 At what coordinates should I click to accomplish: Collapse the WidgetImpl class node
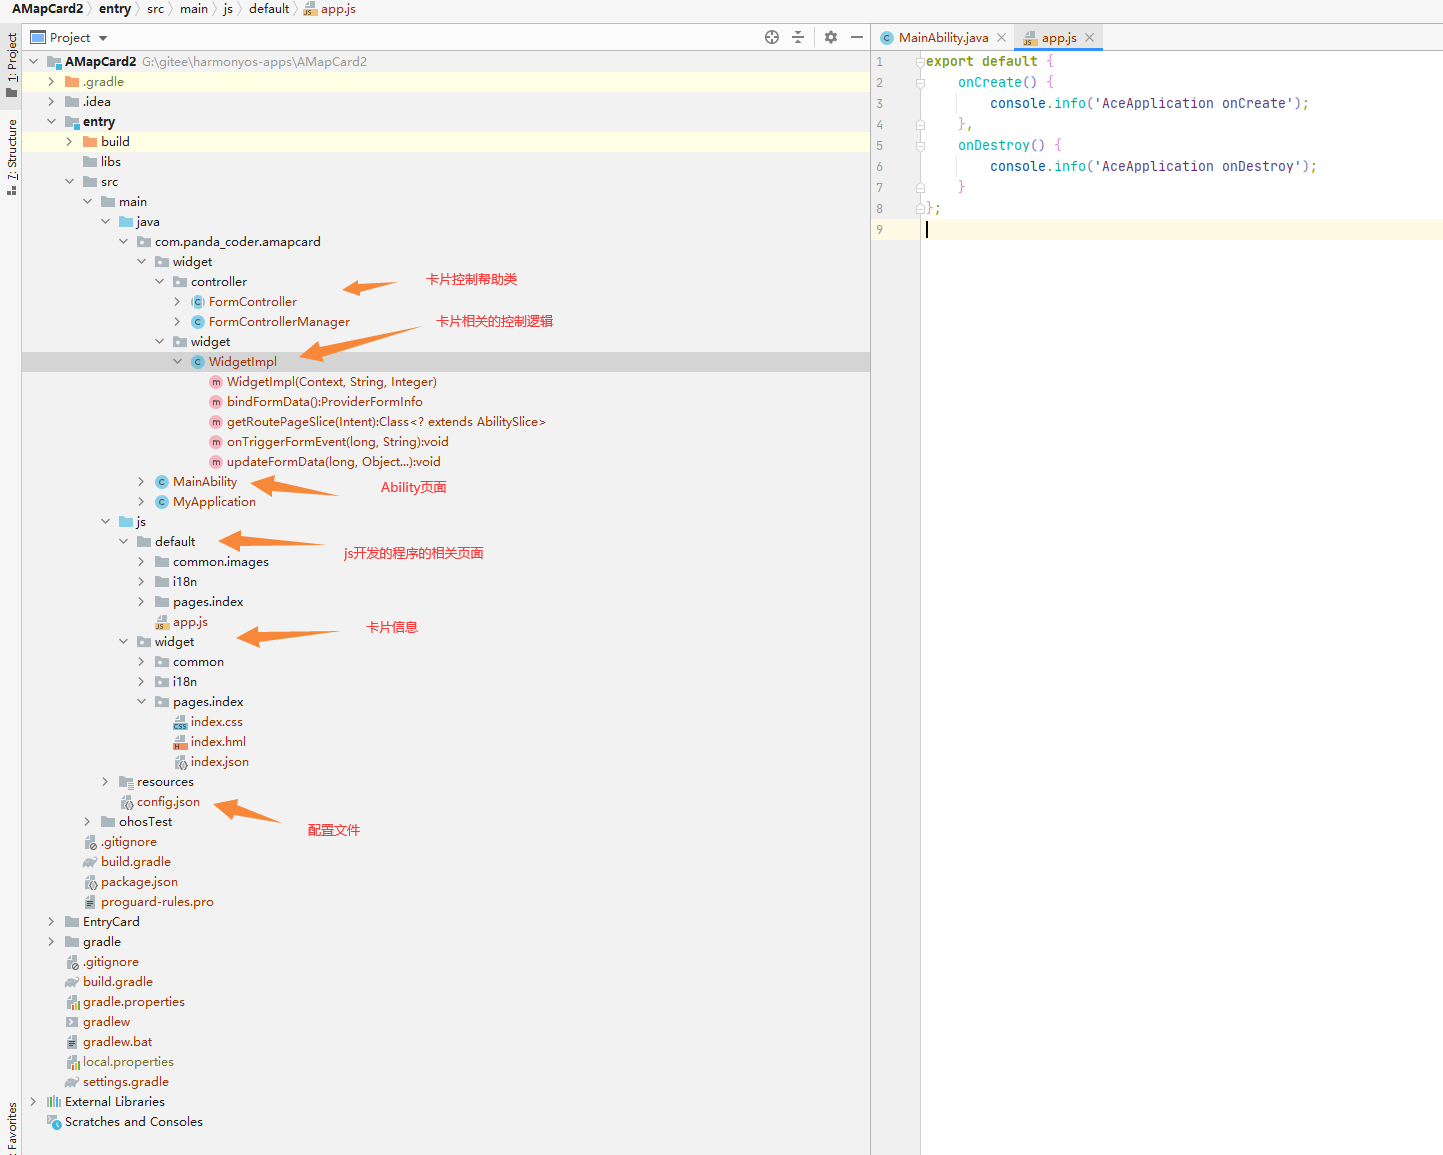177,361
